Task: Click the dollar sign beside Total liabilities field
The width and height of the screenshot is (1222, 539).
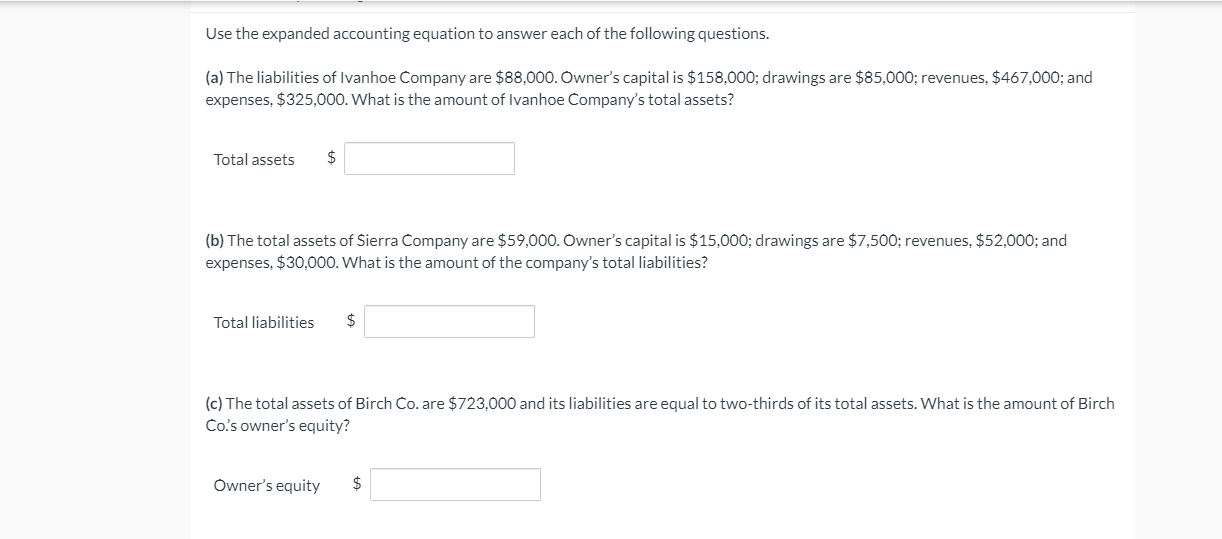Action: (x=351, y=321)
